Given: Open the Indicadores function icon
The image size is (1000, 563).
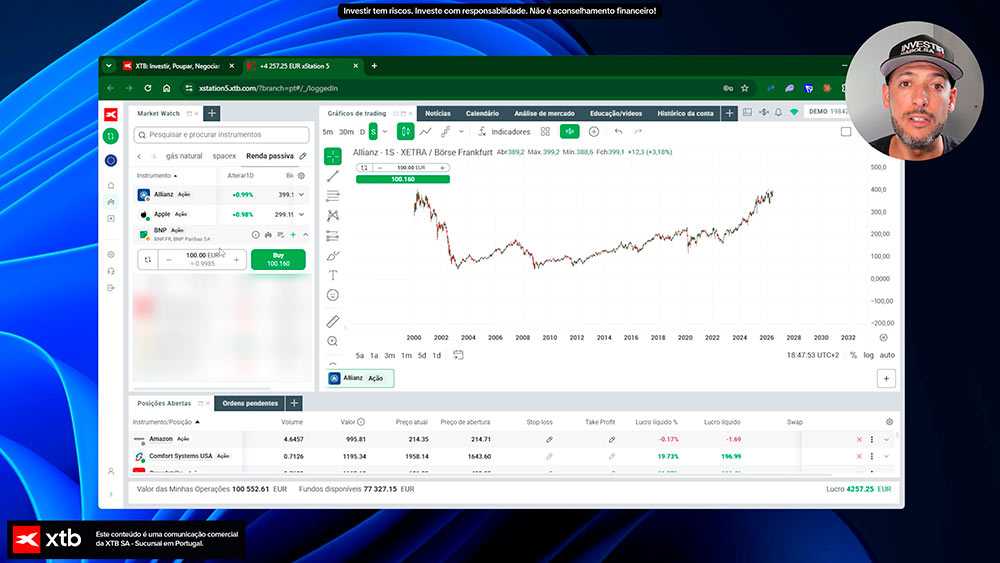Looking at the screenshot, I should [x=482, y=131].
